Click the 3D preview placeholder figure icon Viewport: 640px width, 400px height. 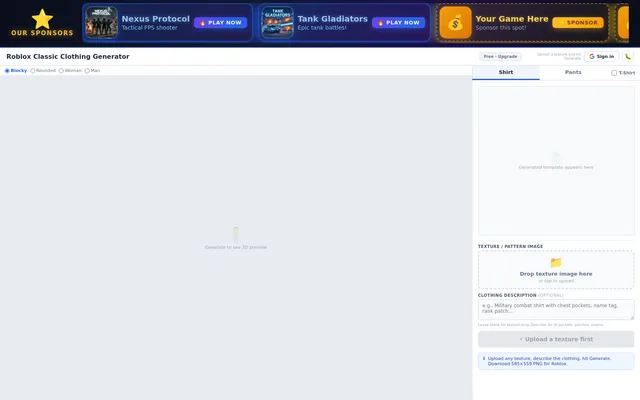coord(236,235)
